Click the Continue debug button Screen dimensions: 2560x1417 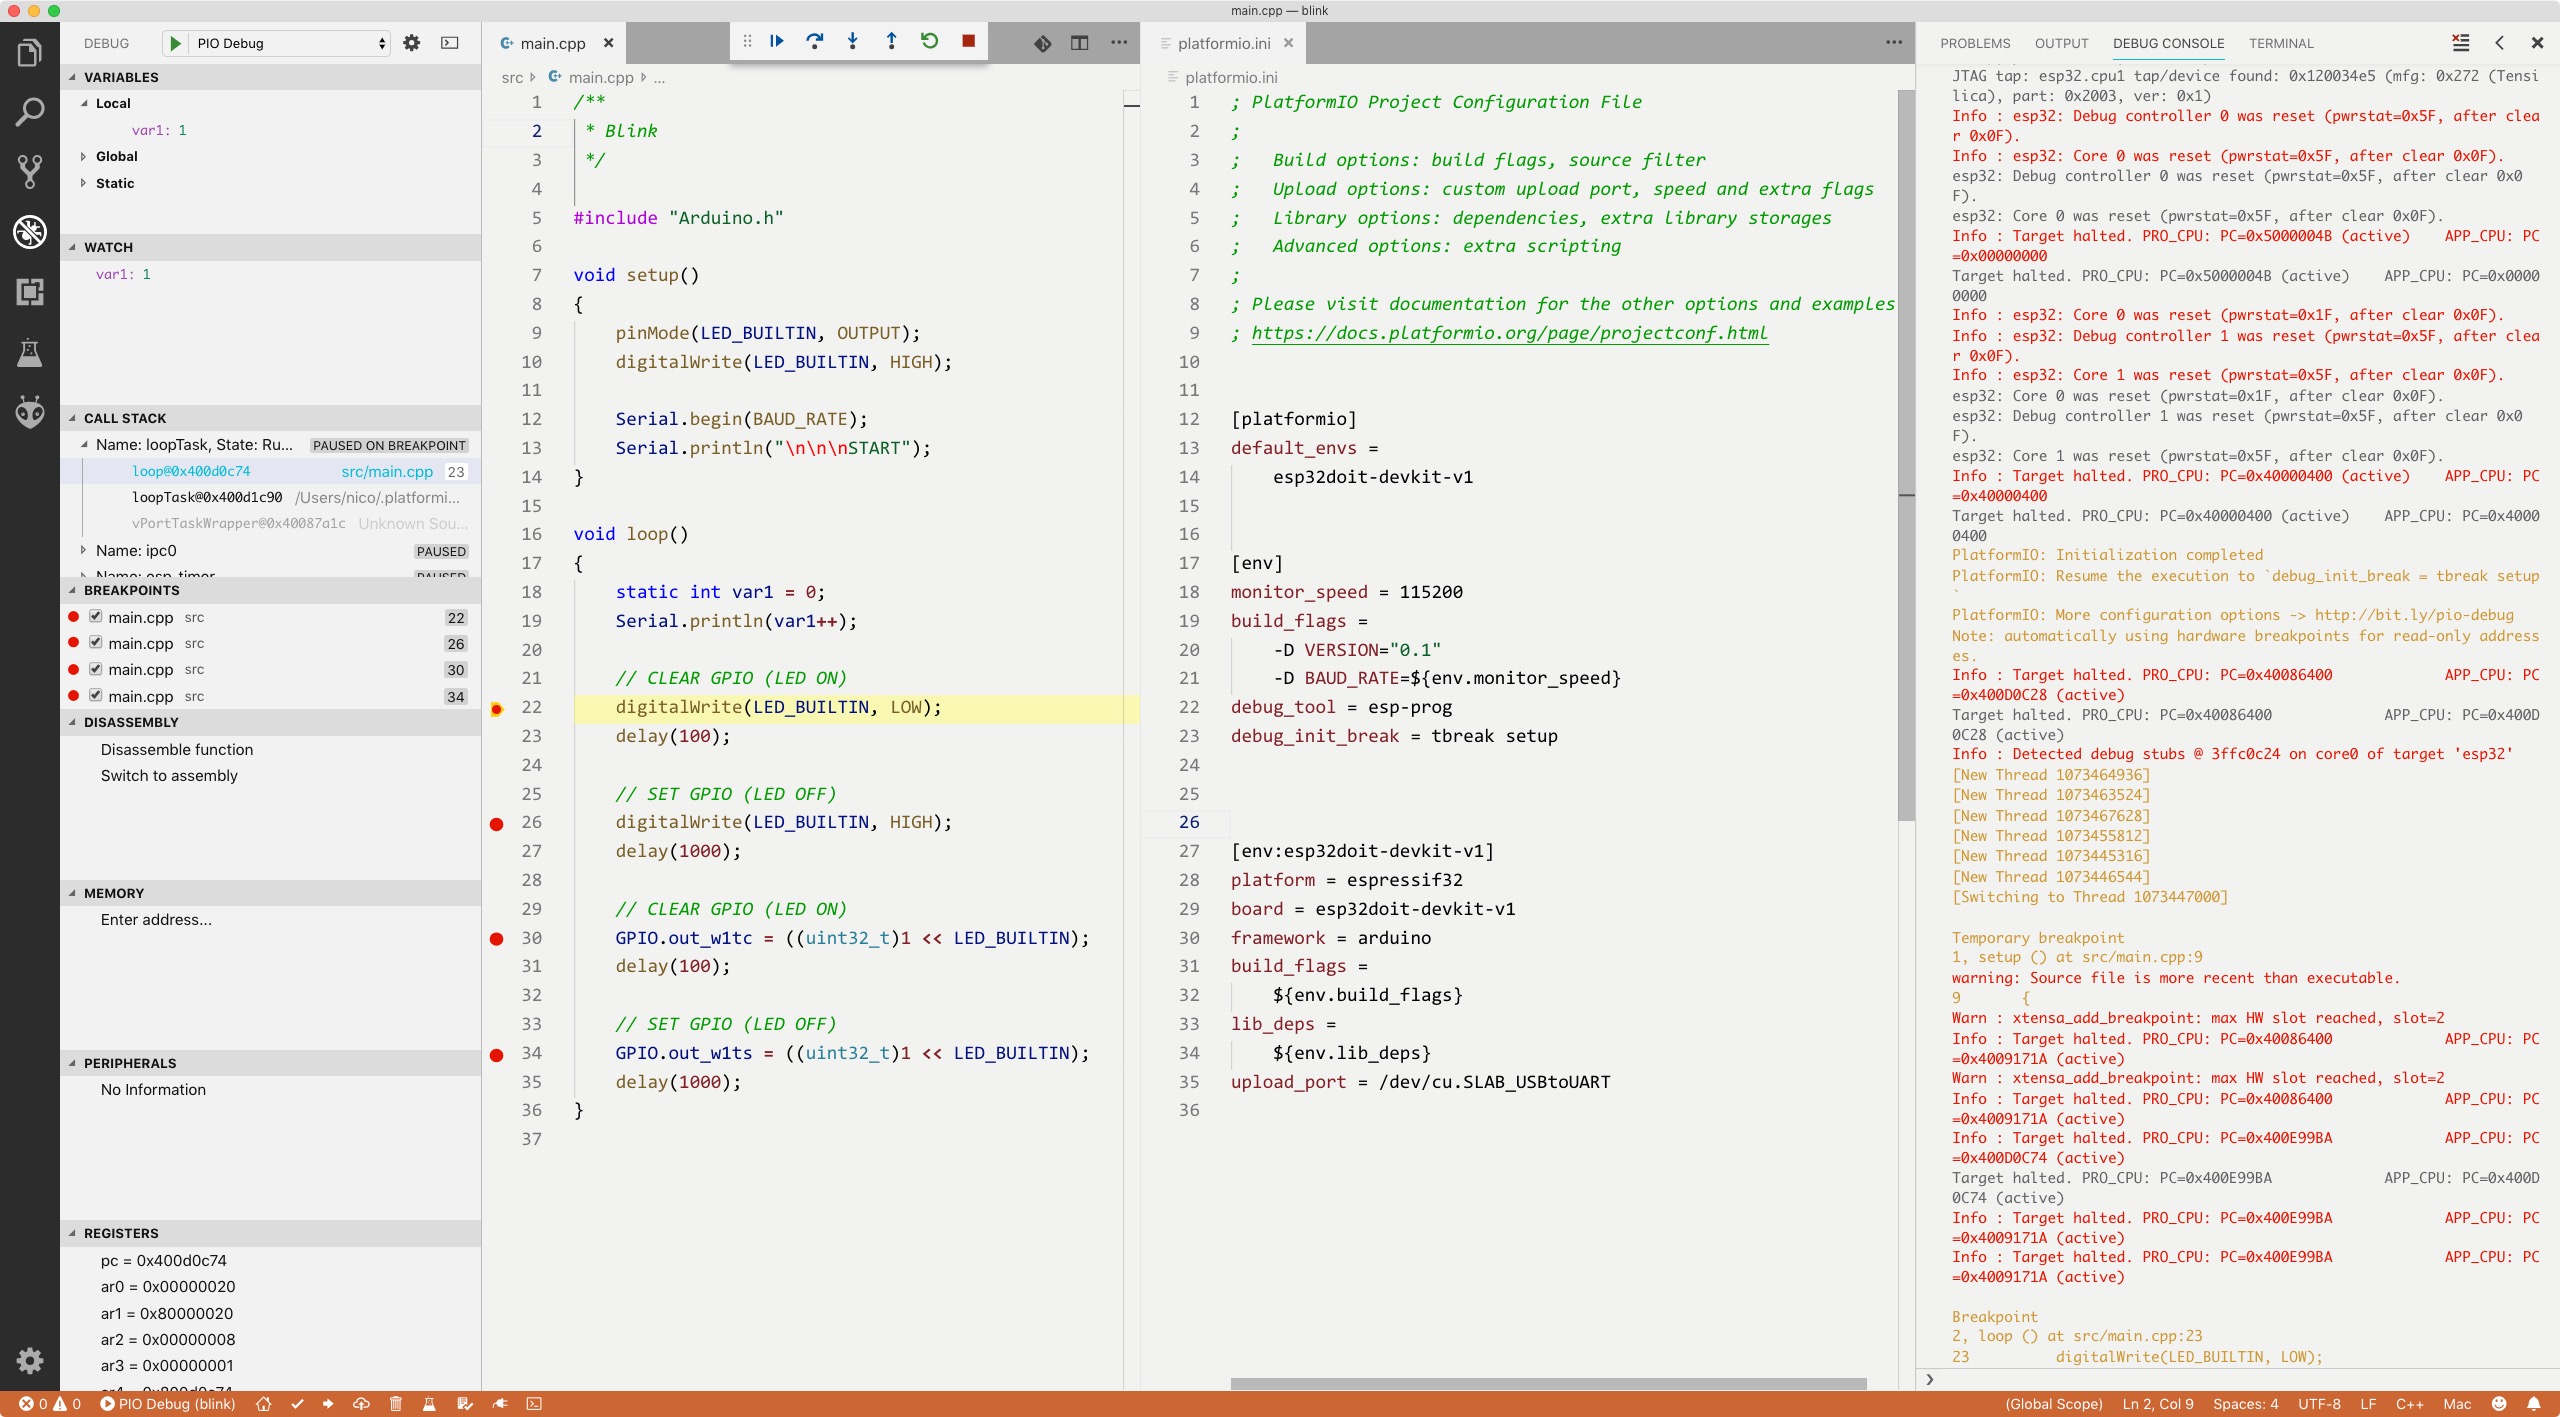coord(776,41)
